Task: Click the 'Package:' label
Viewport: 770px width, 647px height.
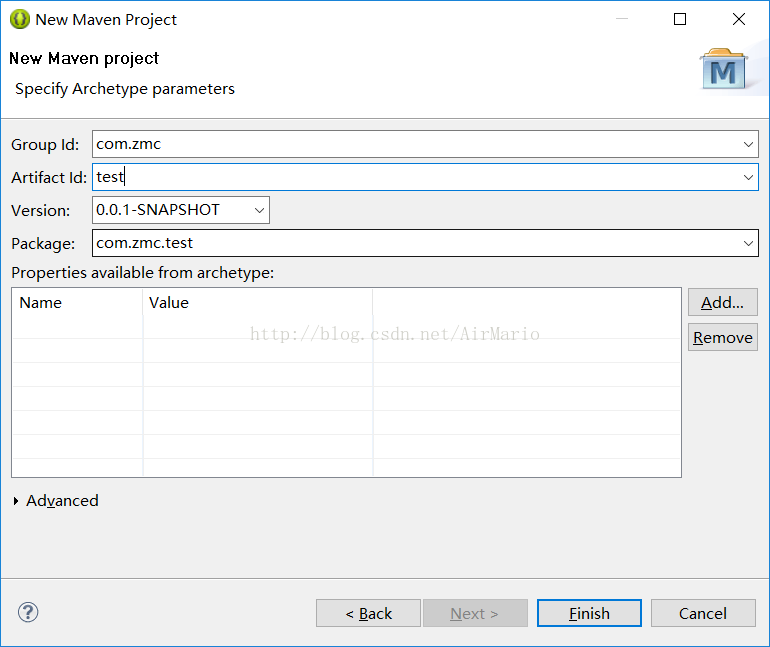Action: point(43,244)
